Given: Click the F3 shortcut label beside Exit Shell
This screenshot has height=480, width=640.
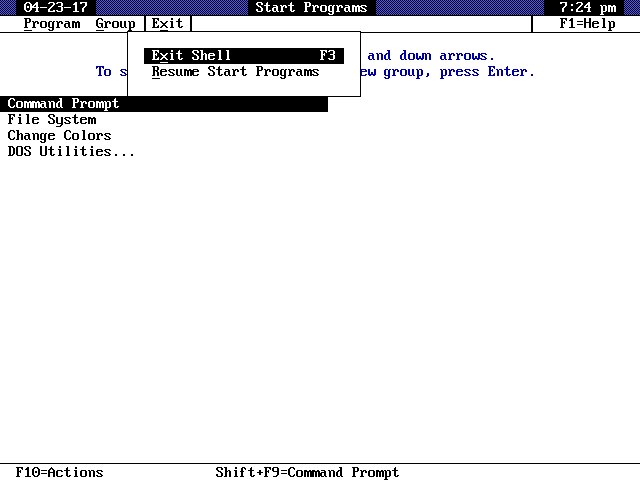Looking at the screenshot, I should pos(327,56).
